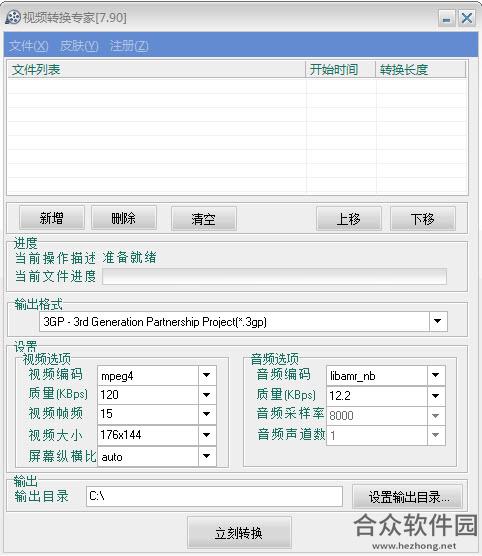
Task: Expand the audio quality 12.2 dropdown
Action: pos(436,395)
